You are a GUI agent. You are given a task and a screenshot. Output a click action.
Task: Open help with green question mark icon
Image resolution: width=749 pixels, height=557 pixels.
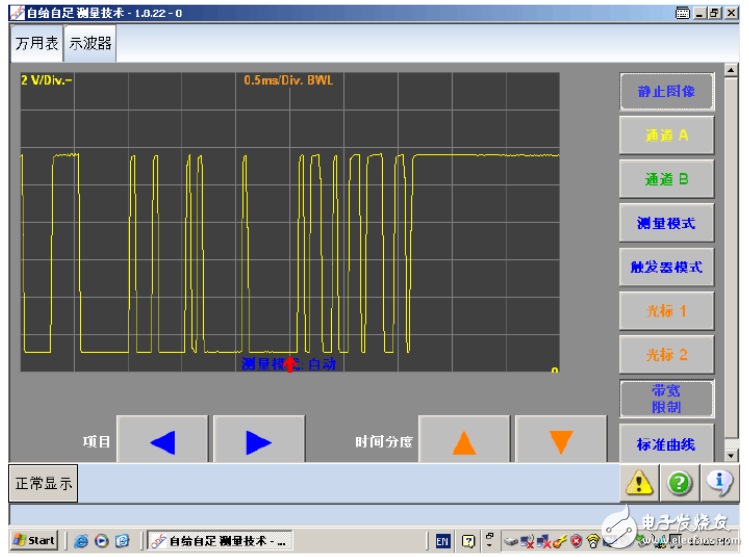(680, 483)
